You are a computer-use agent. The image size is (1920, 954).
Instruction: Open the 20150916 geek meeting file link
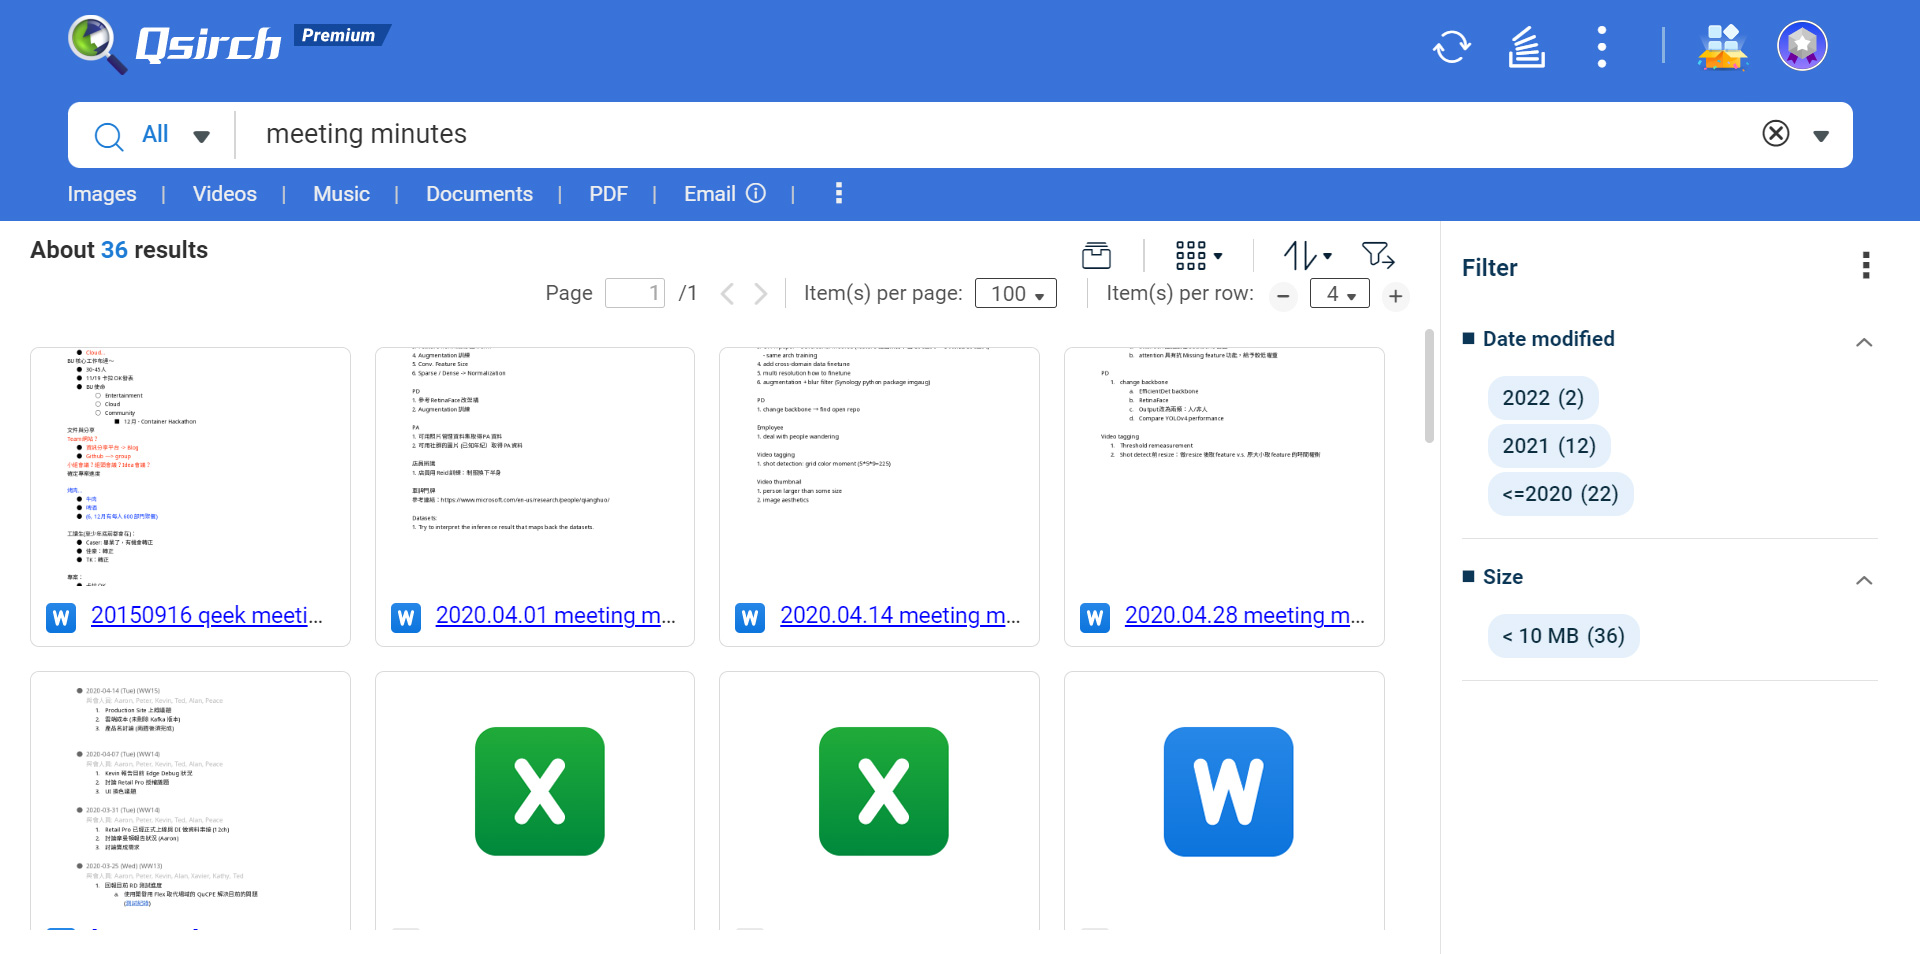coord(206,616)
